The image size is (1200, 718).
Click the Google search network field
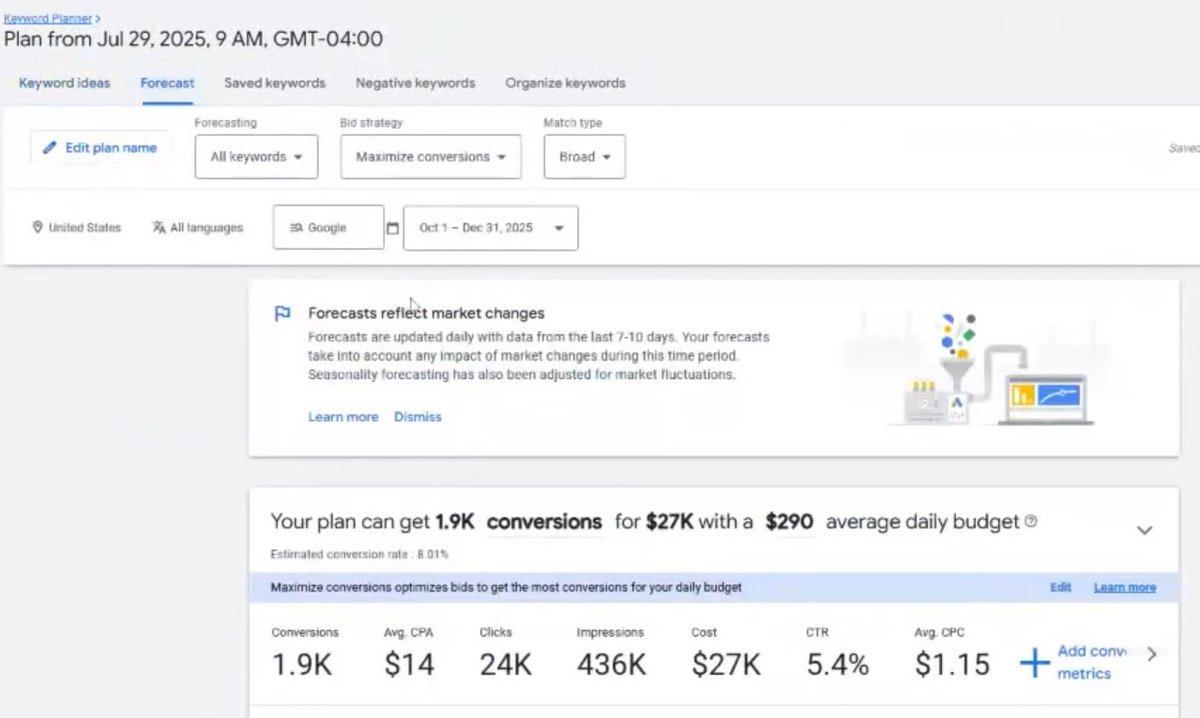(x=328, y=228)
